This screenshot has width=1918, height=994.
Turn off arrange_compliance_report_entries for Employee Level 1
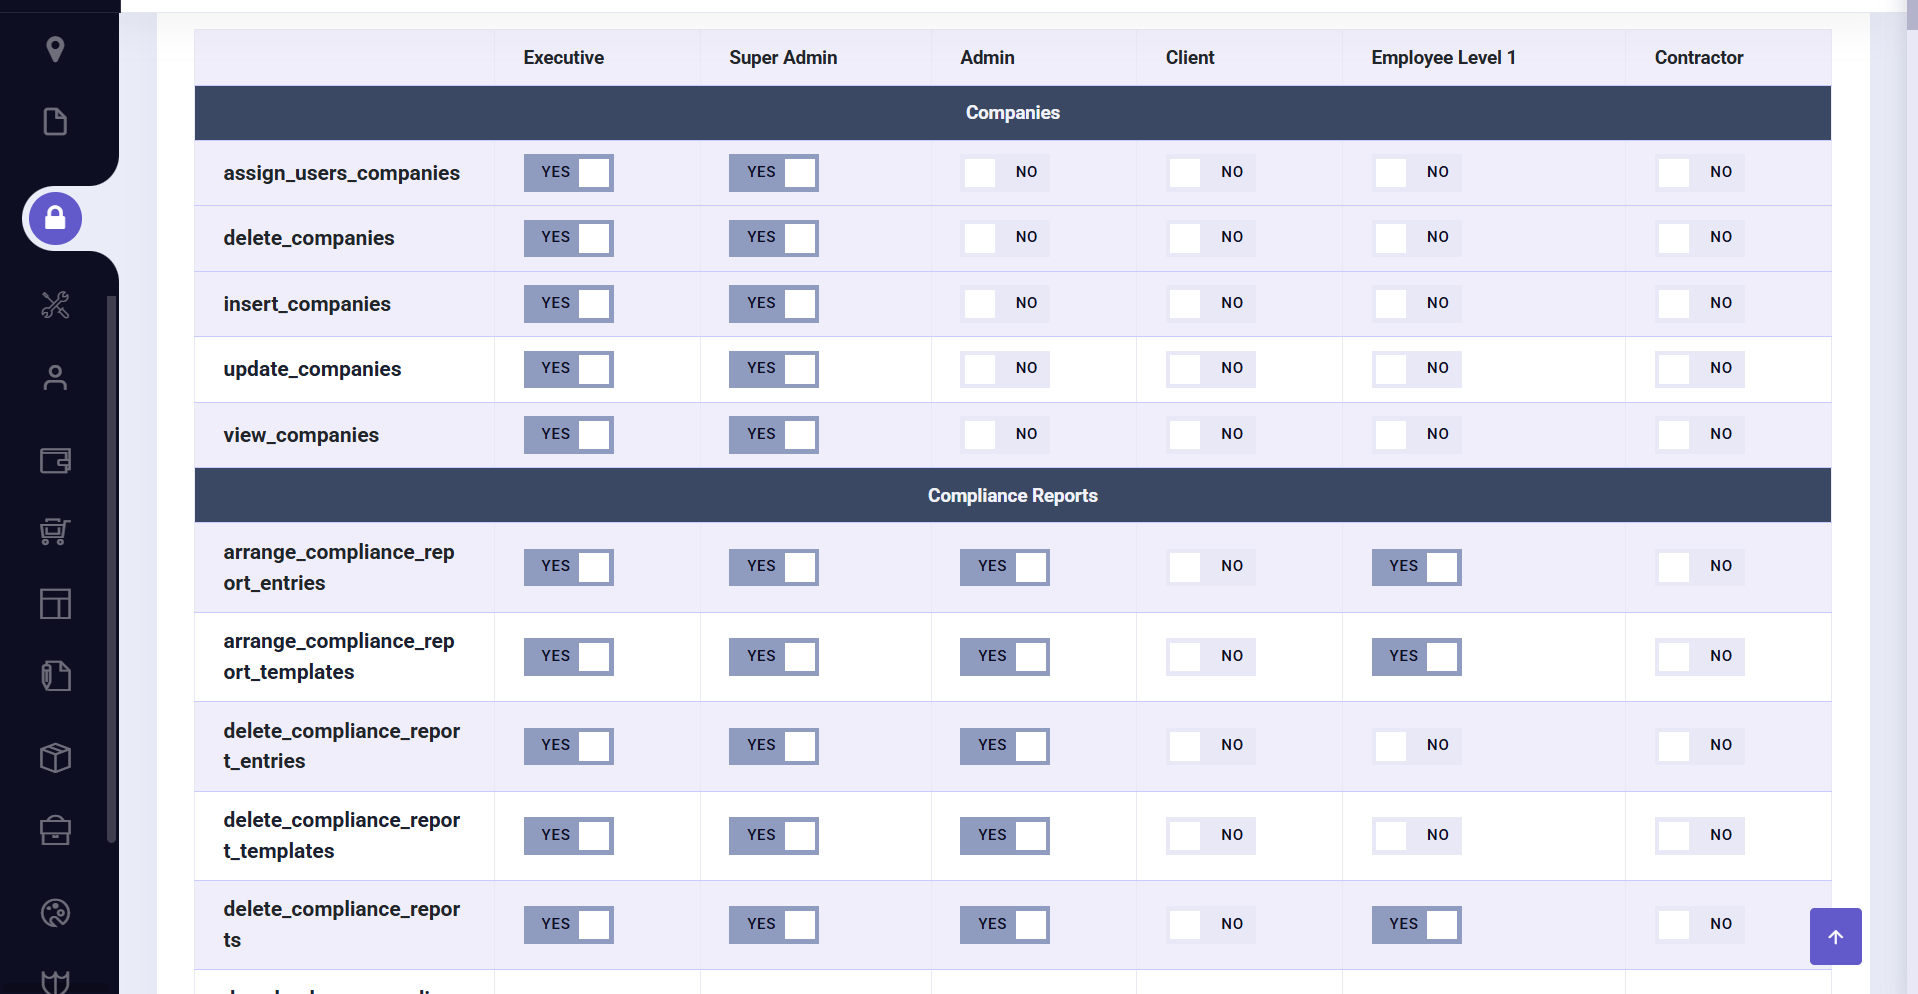tap(1416, 567)
